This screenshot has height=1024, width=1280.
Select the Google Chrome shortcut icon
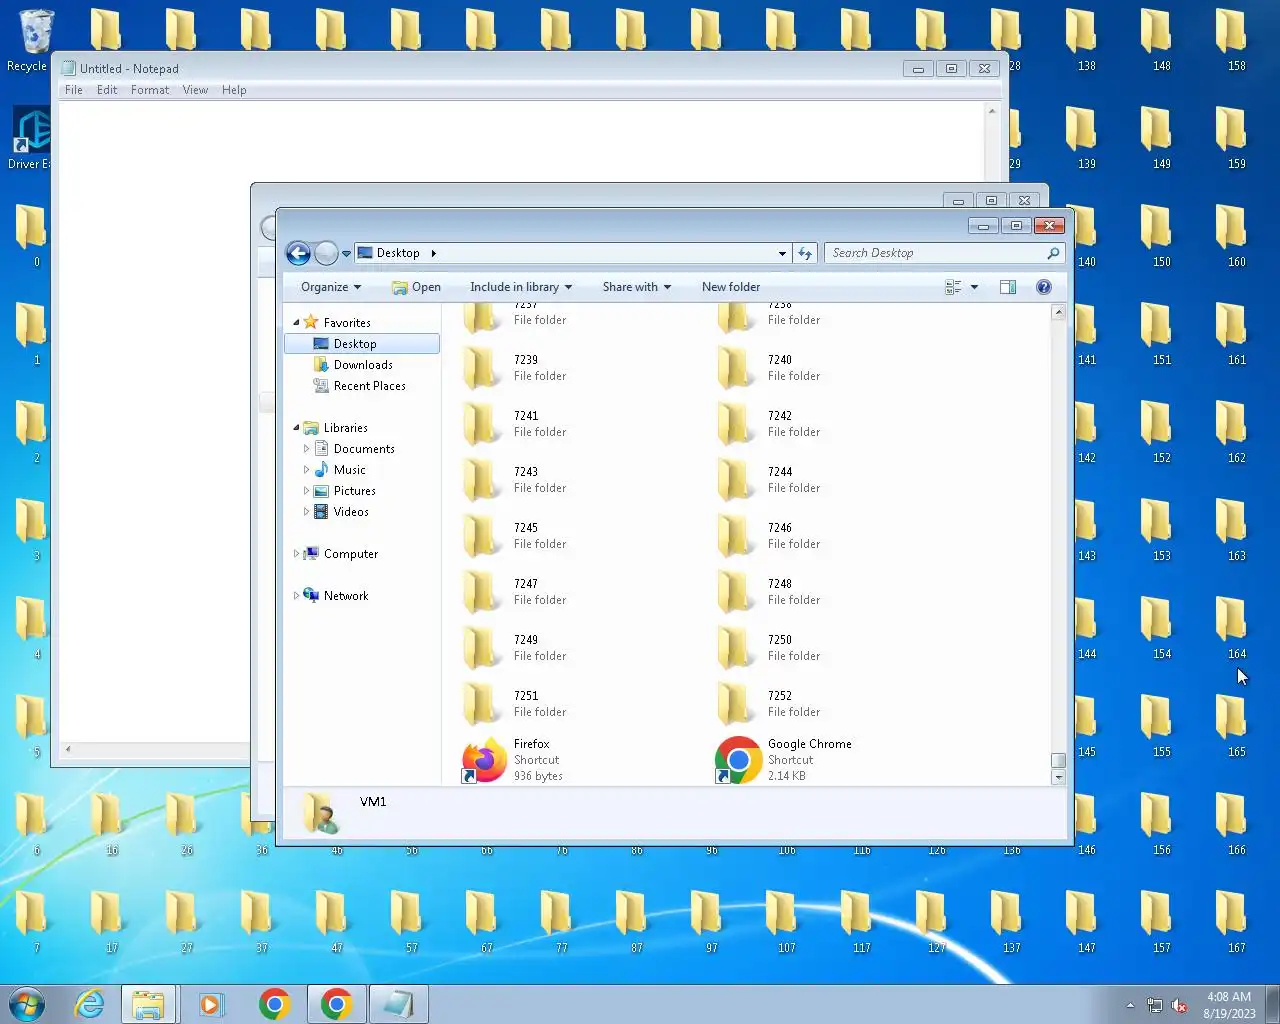coord(738,760)
